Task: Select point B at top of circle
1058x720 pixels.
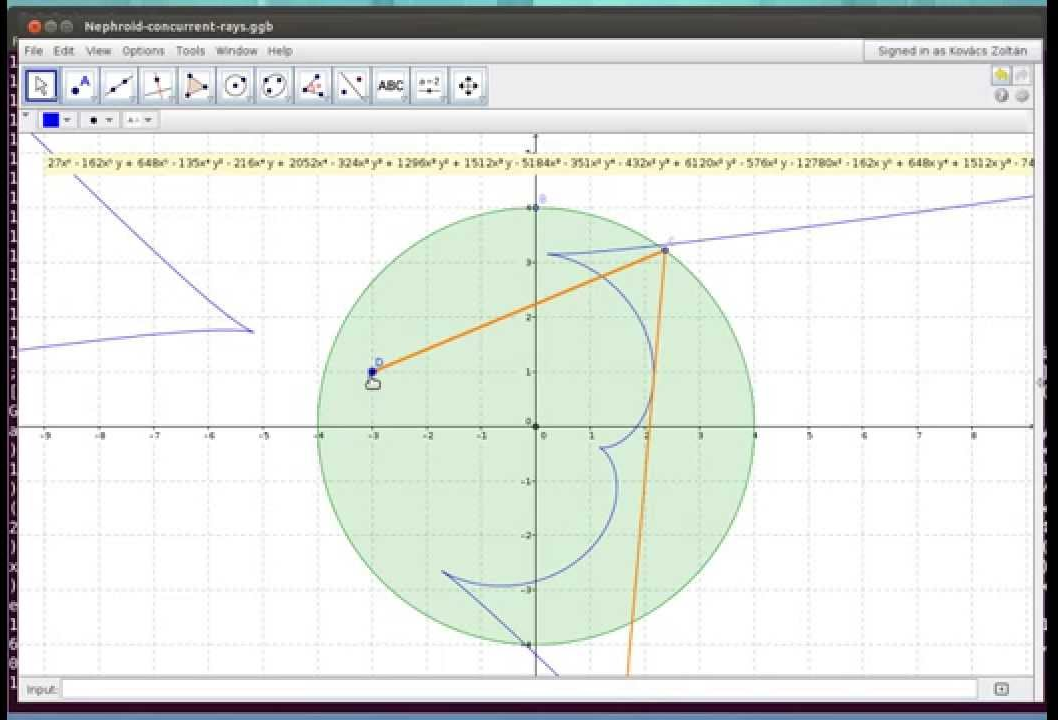Action: pos(536,208)
